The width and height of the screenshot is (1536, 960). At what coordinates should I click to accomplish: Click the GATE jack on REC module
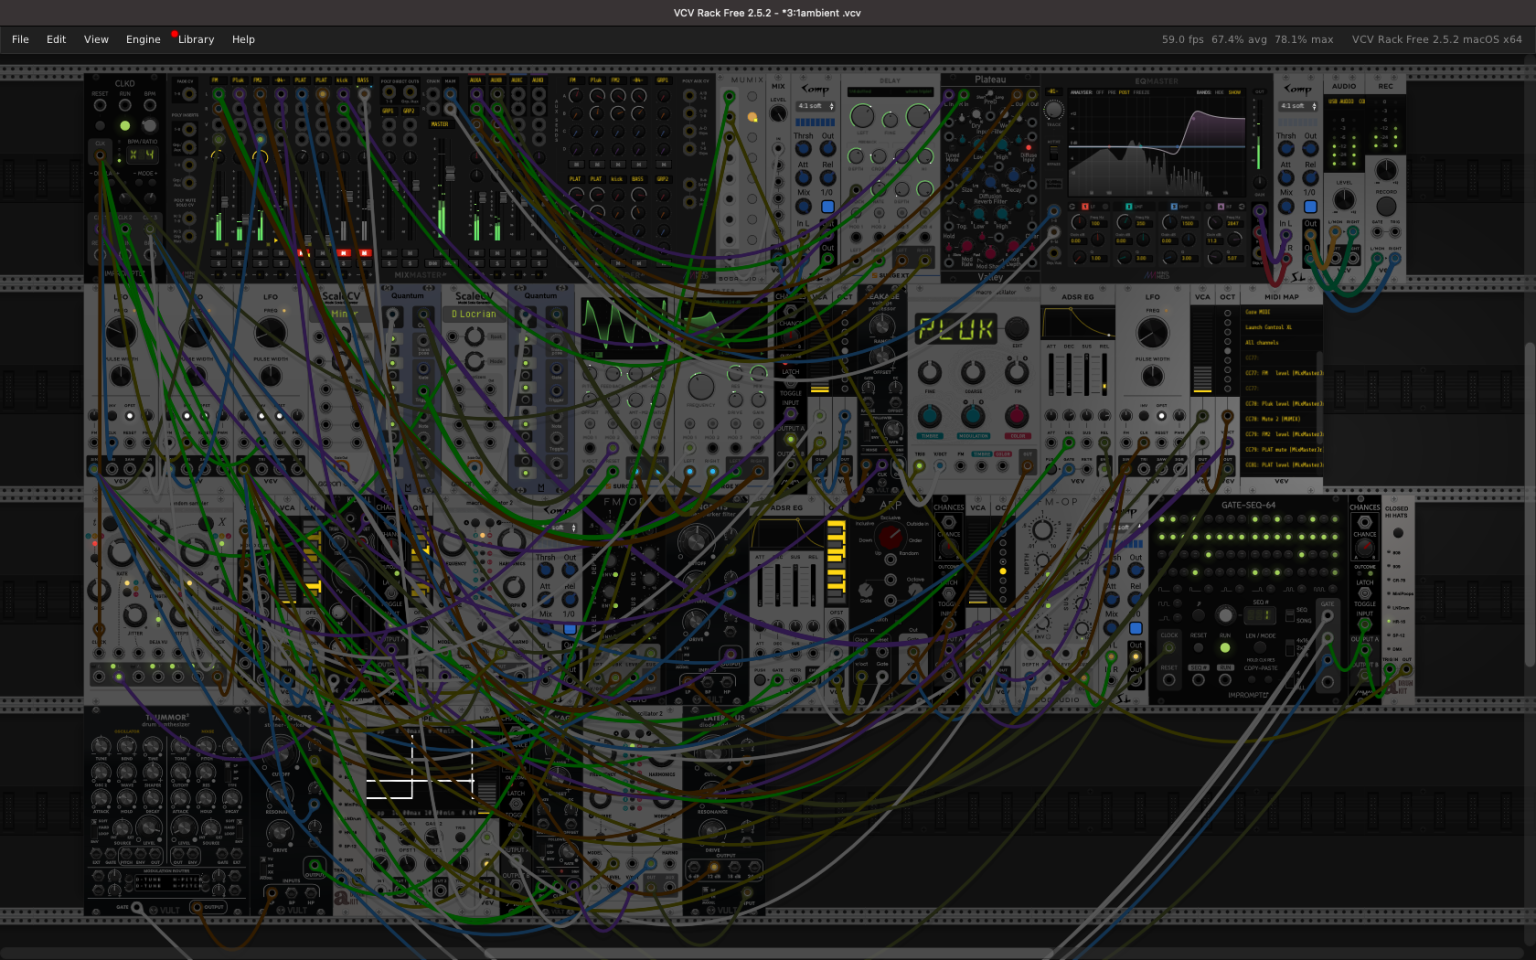pos(1377,231)
